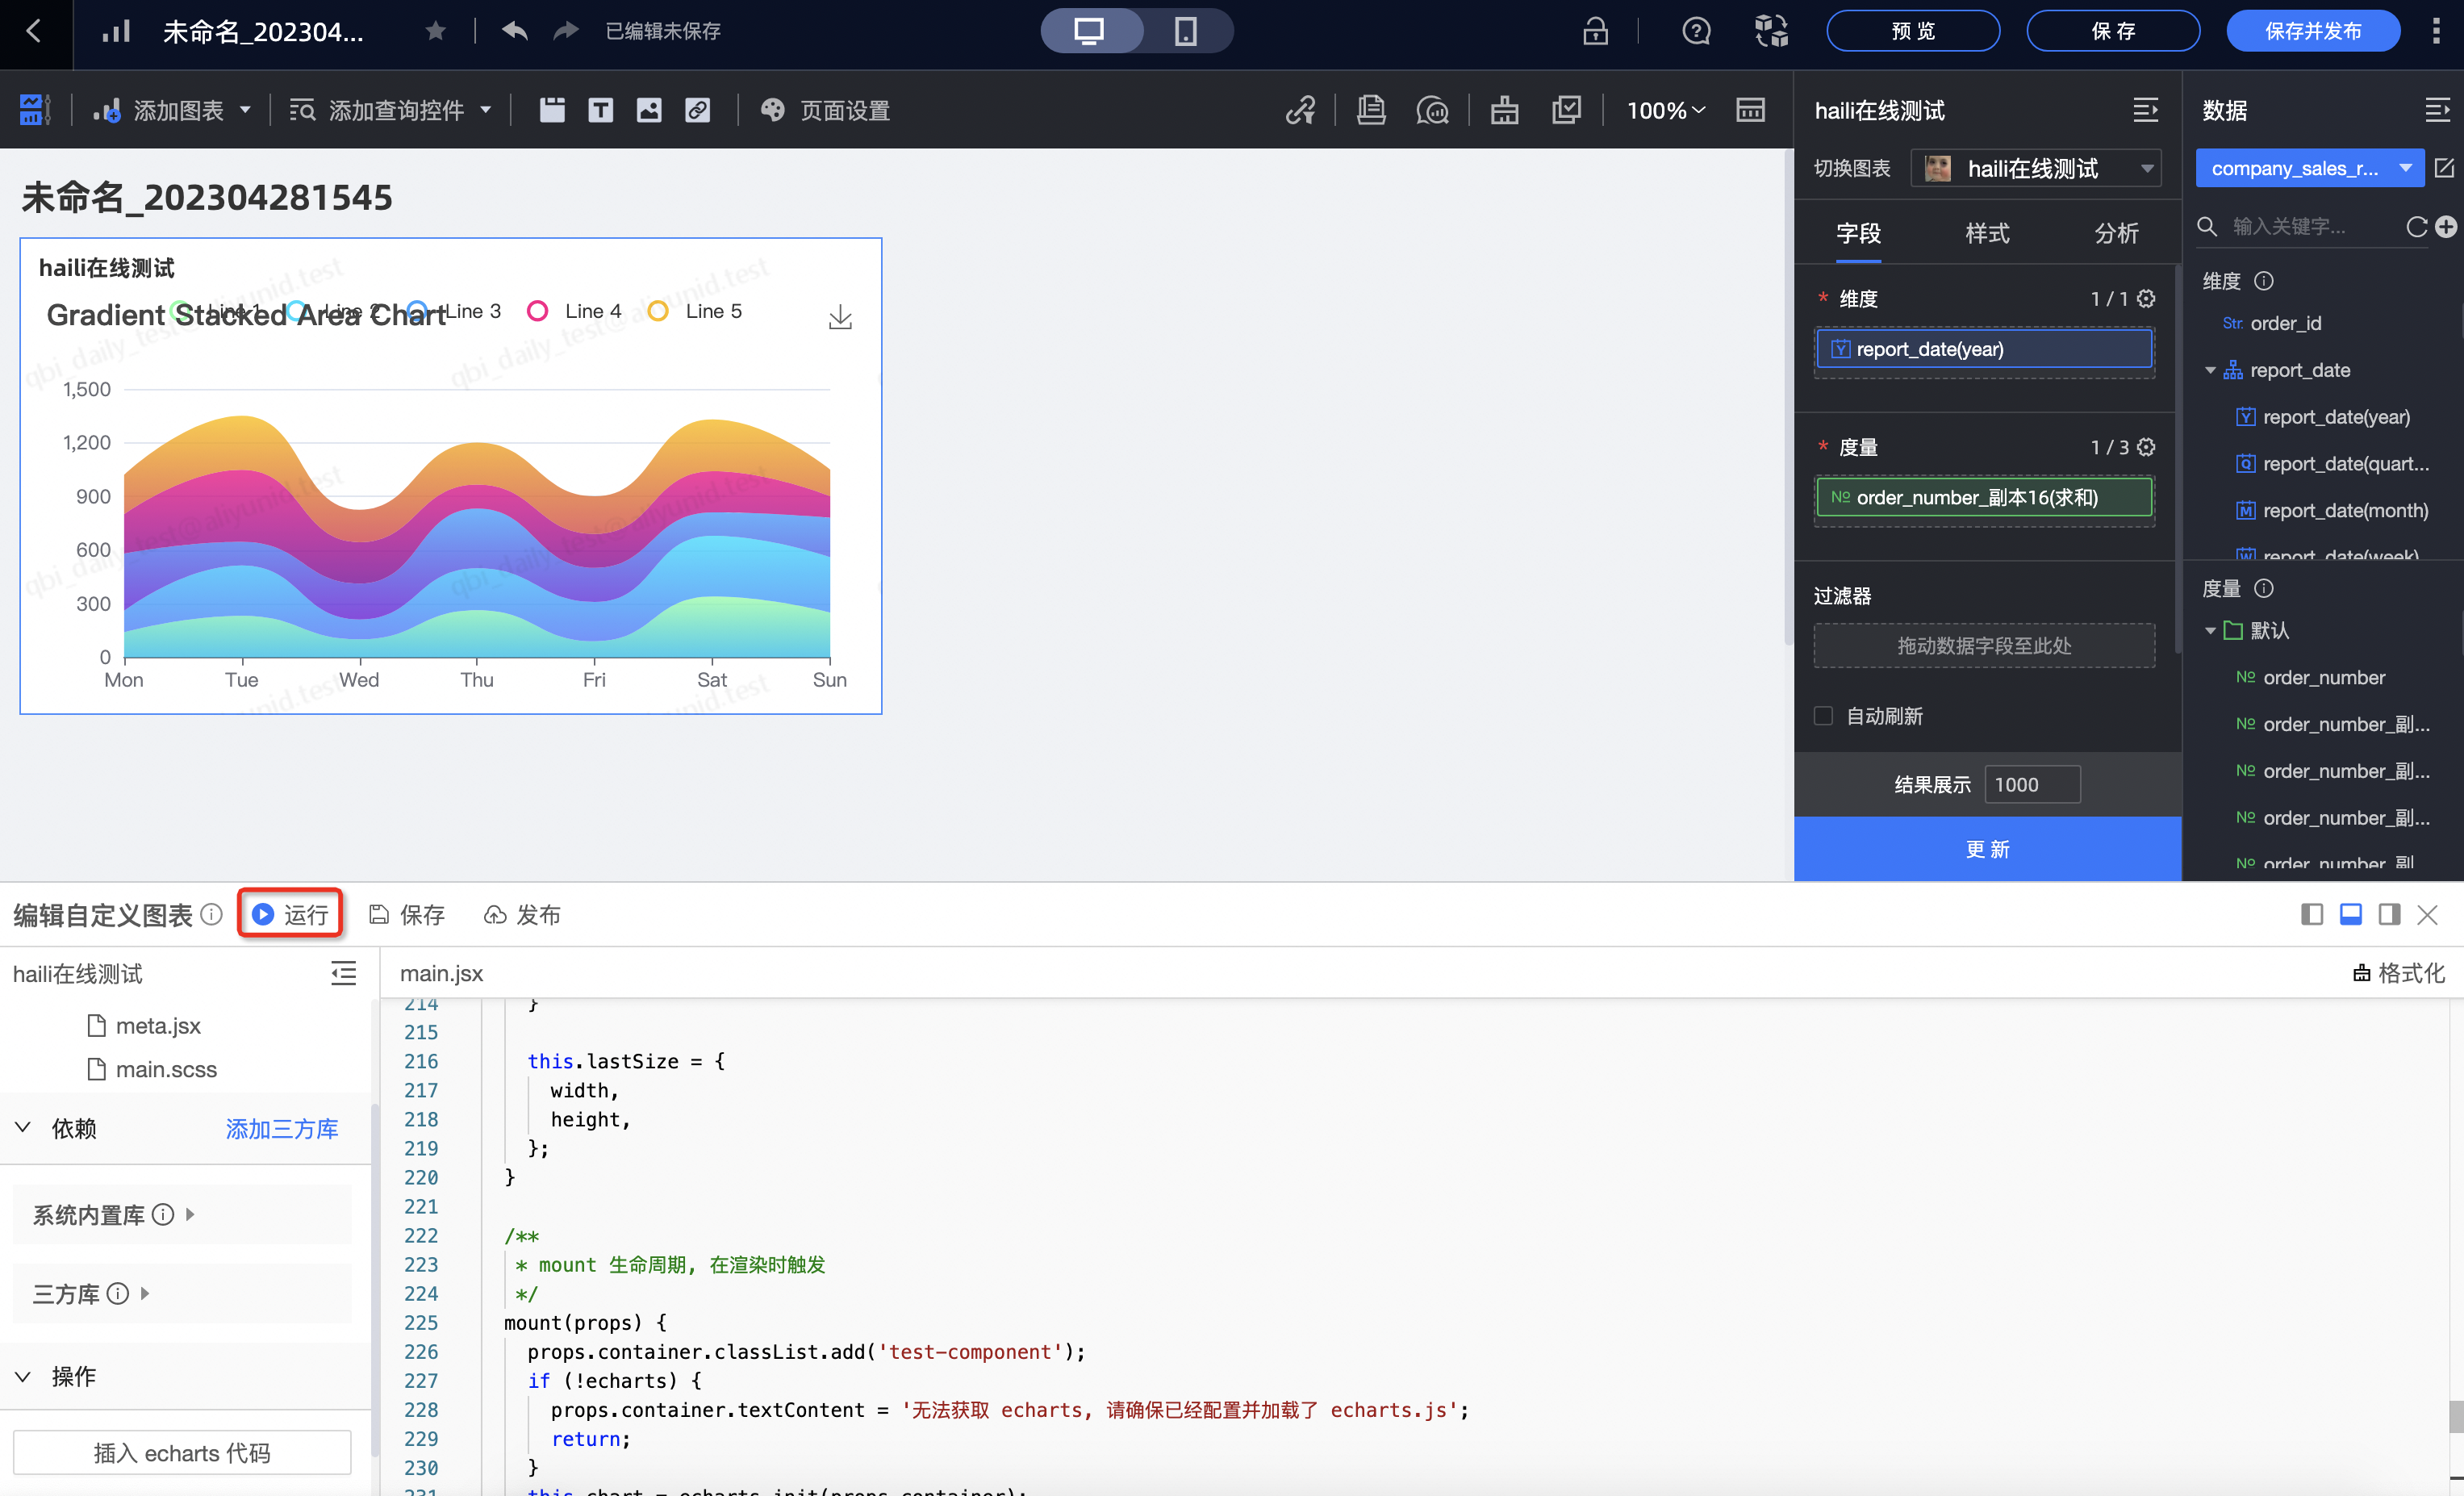
Task: Collapse the report_date tree node
Action: click(x=2210, y=370)
